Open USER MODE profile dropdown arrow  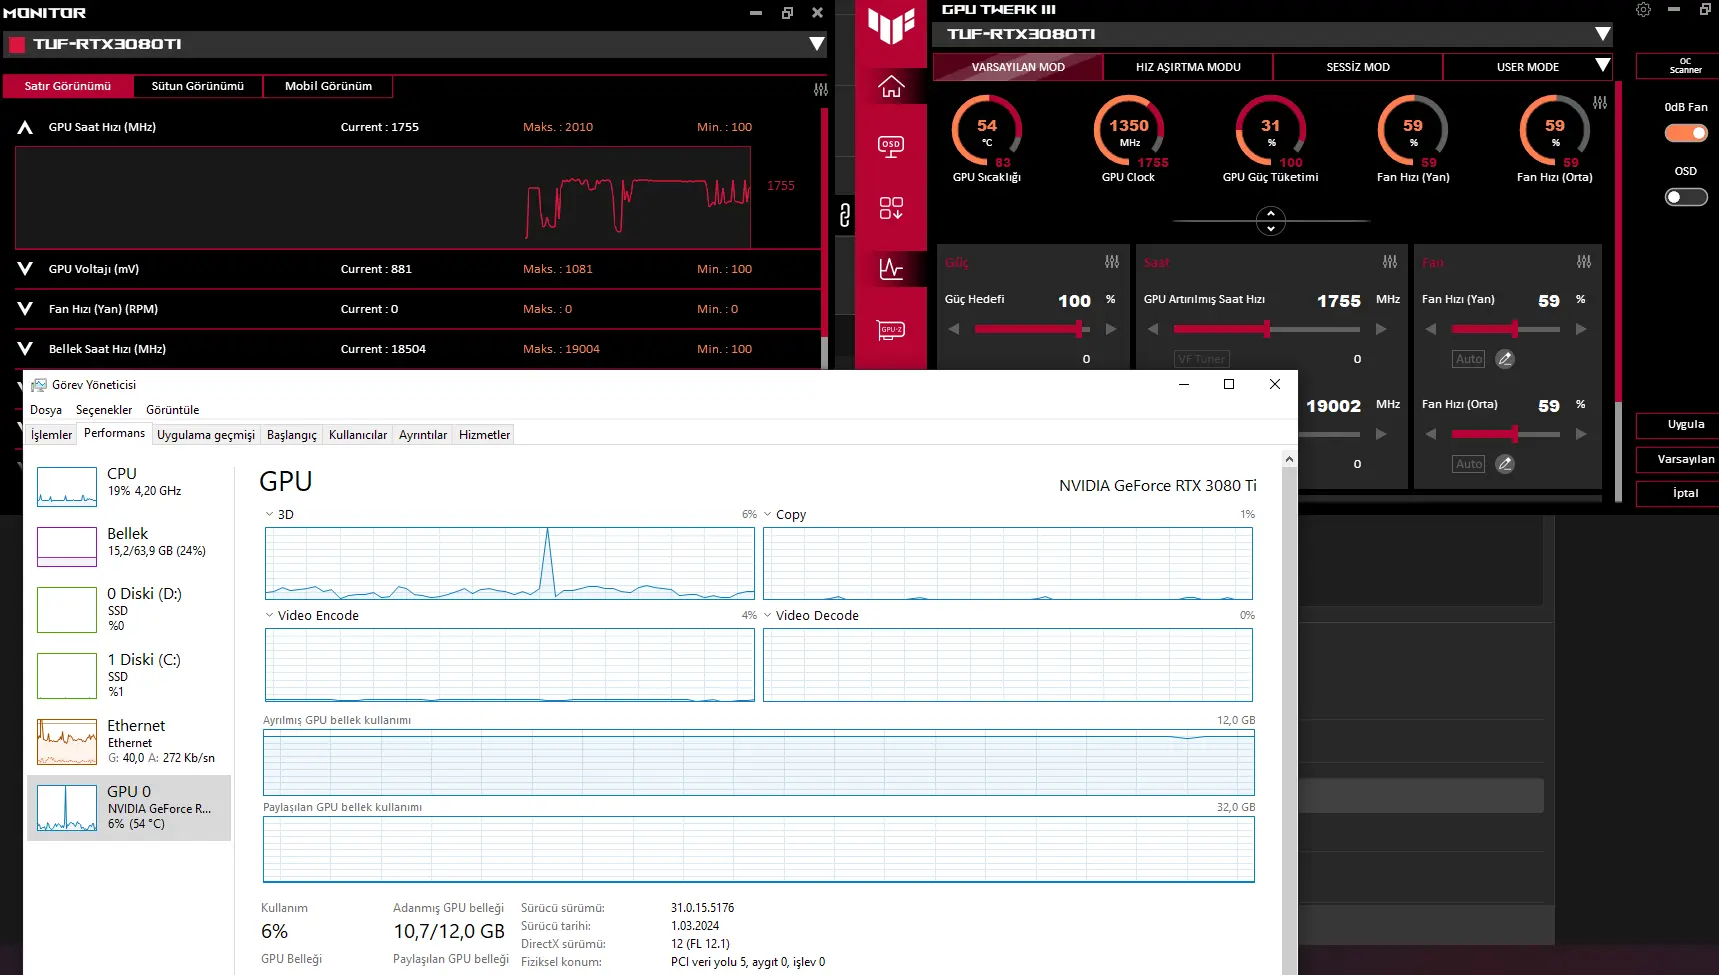(1603, 66)
